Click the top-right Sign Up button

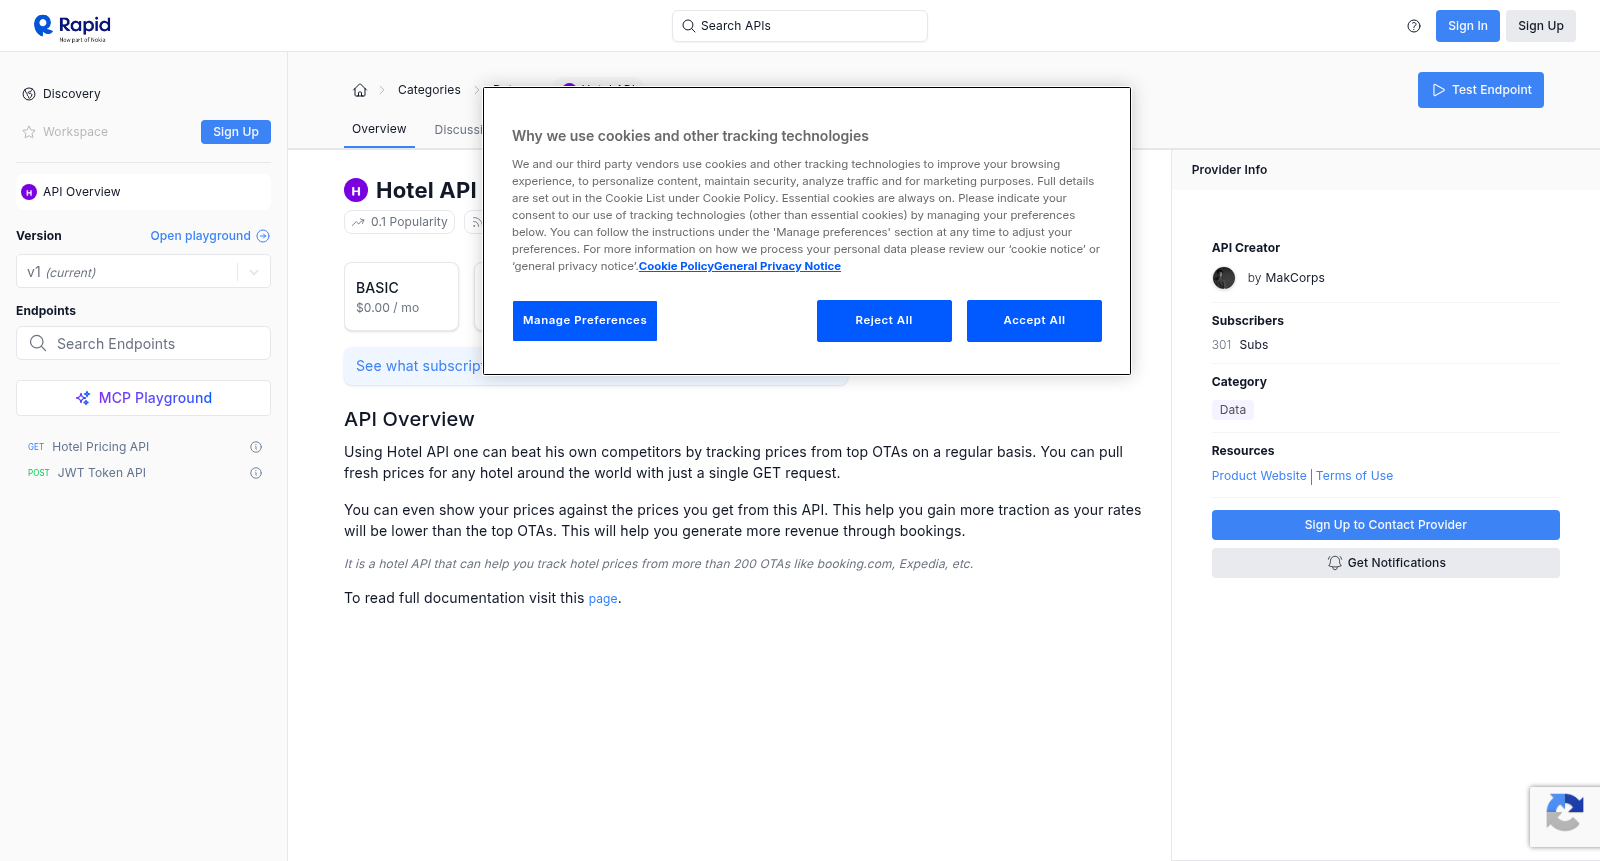coord(1540,26)
